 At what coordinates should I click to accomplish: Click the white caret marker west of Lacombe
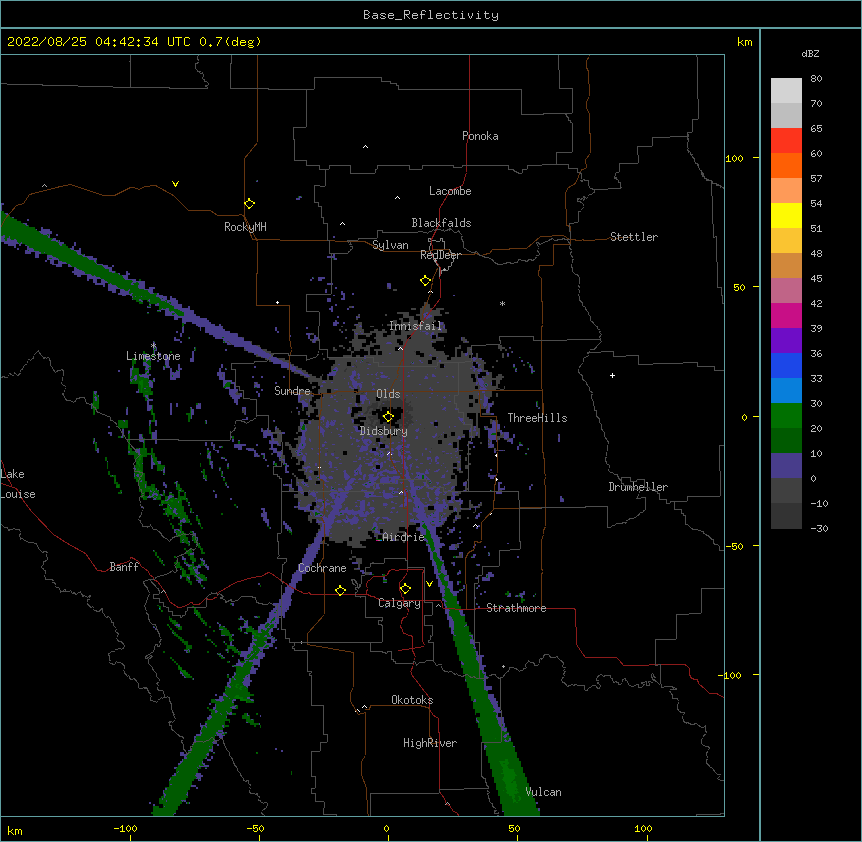click(x=397, y=198)
